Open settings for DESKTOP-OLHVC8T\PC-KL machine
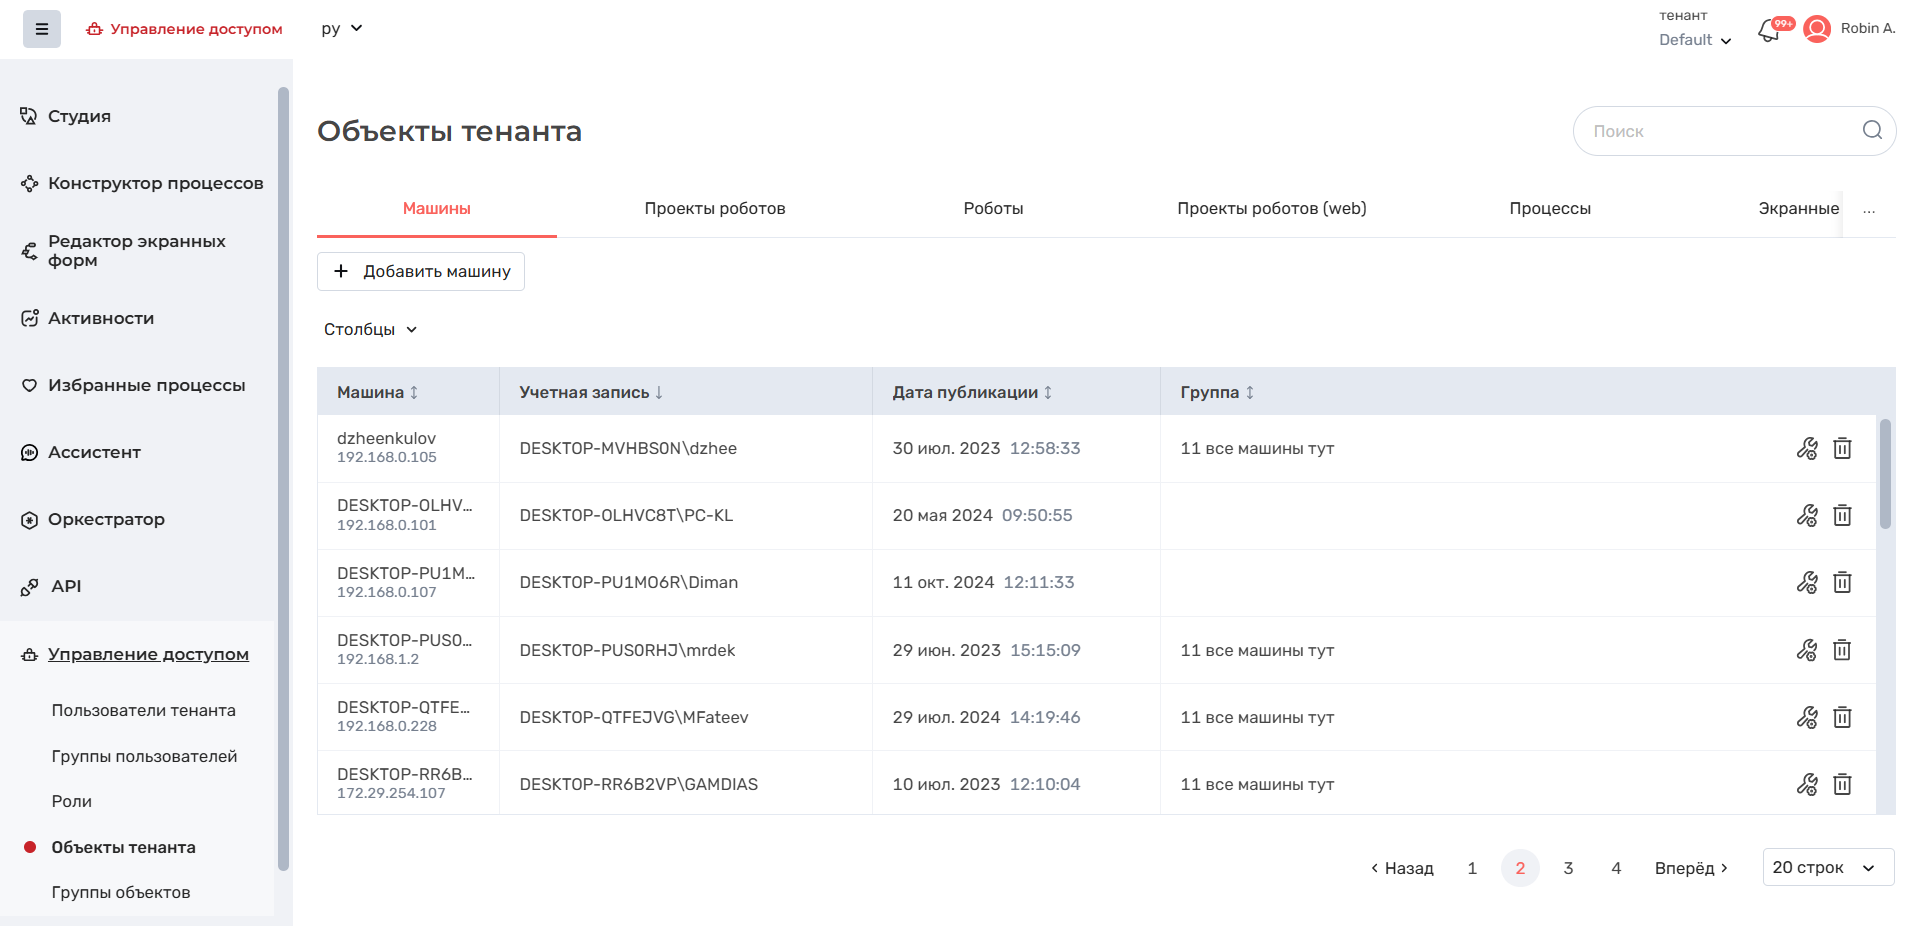Viewport: 1919px width, 926px height. (1806, 515)
